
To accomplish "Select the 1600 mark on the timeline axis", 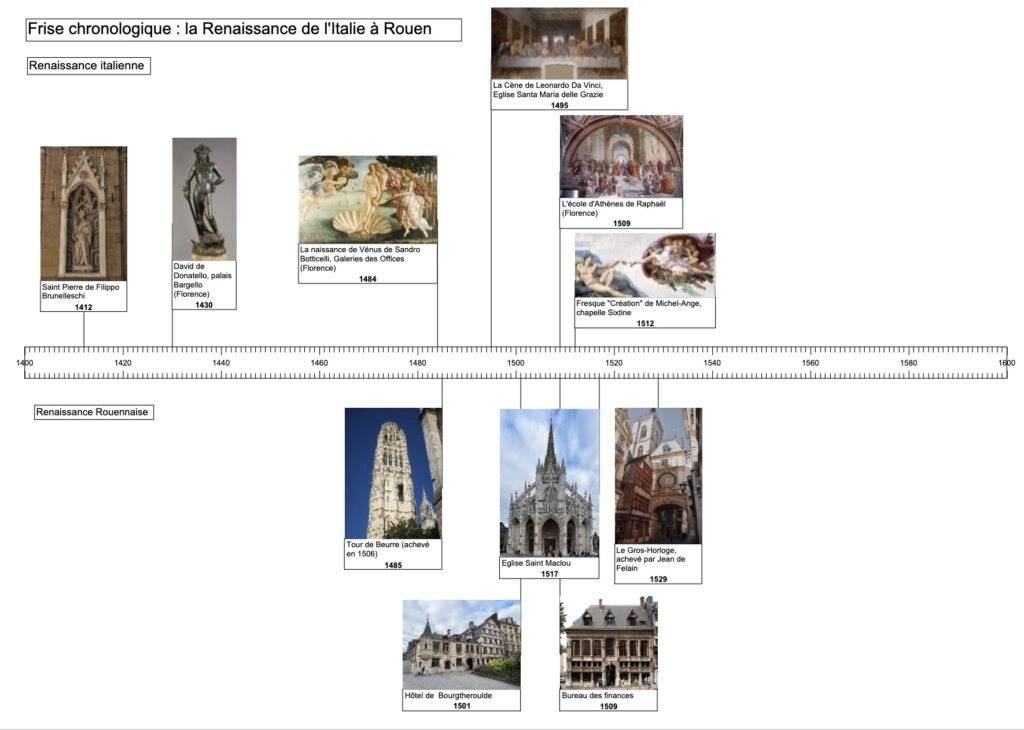I will coord(1007,363).
